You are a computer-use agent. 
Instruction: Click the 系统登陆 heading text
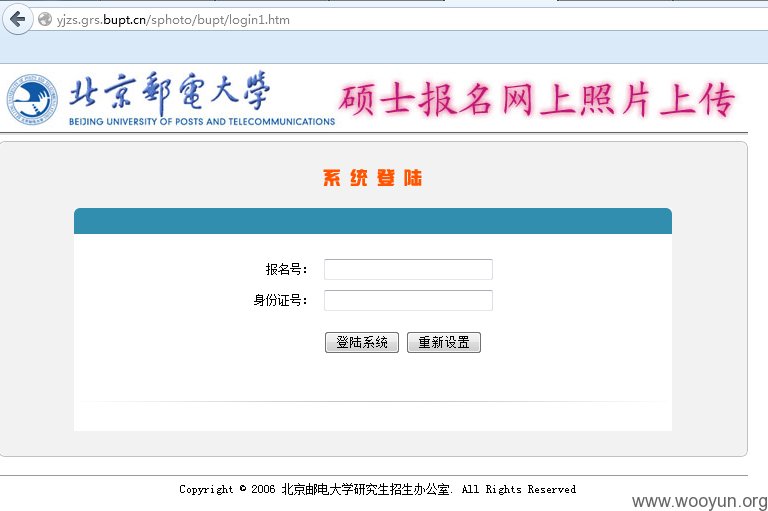click(x=372, y=178)
